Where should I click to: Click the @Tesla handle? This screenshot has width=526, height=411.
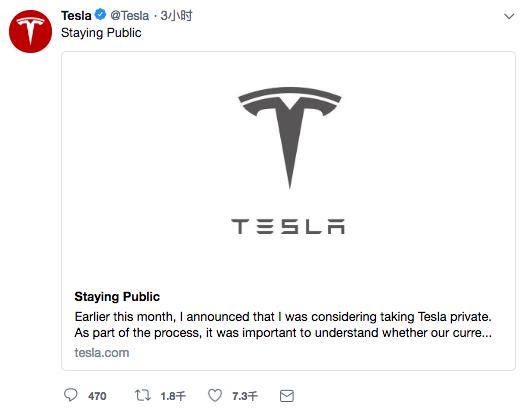click(x=129, y=15)
